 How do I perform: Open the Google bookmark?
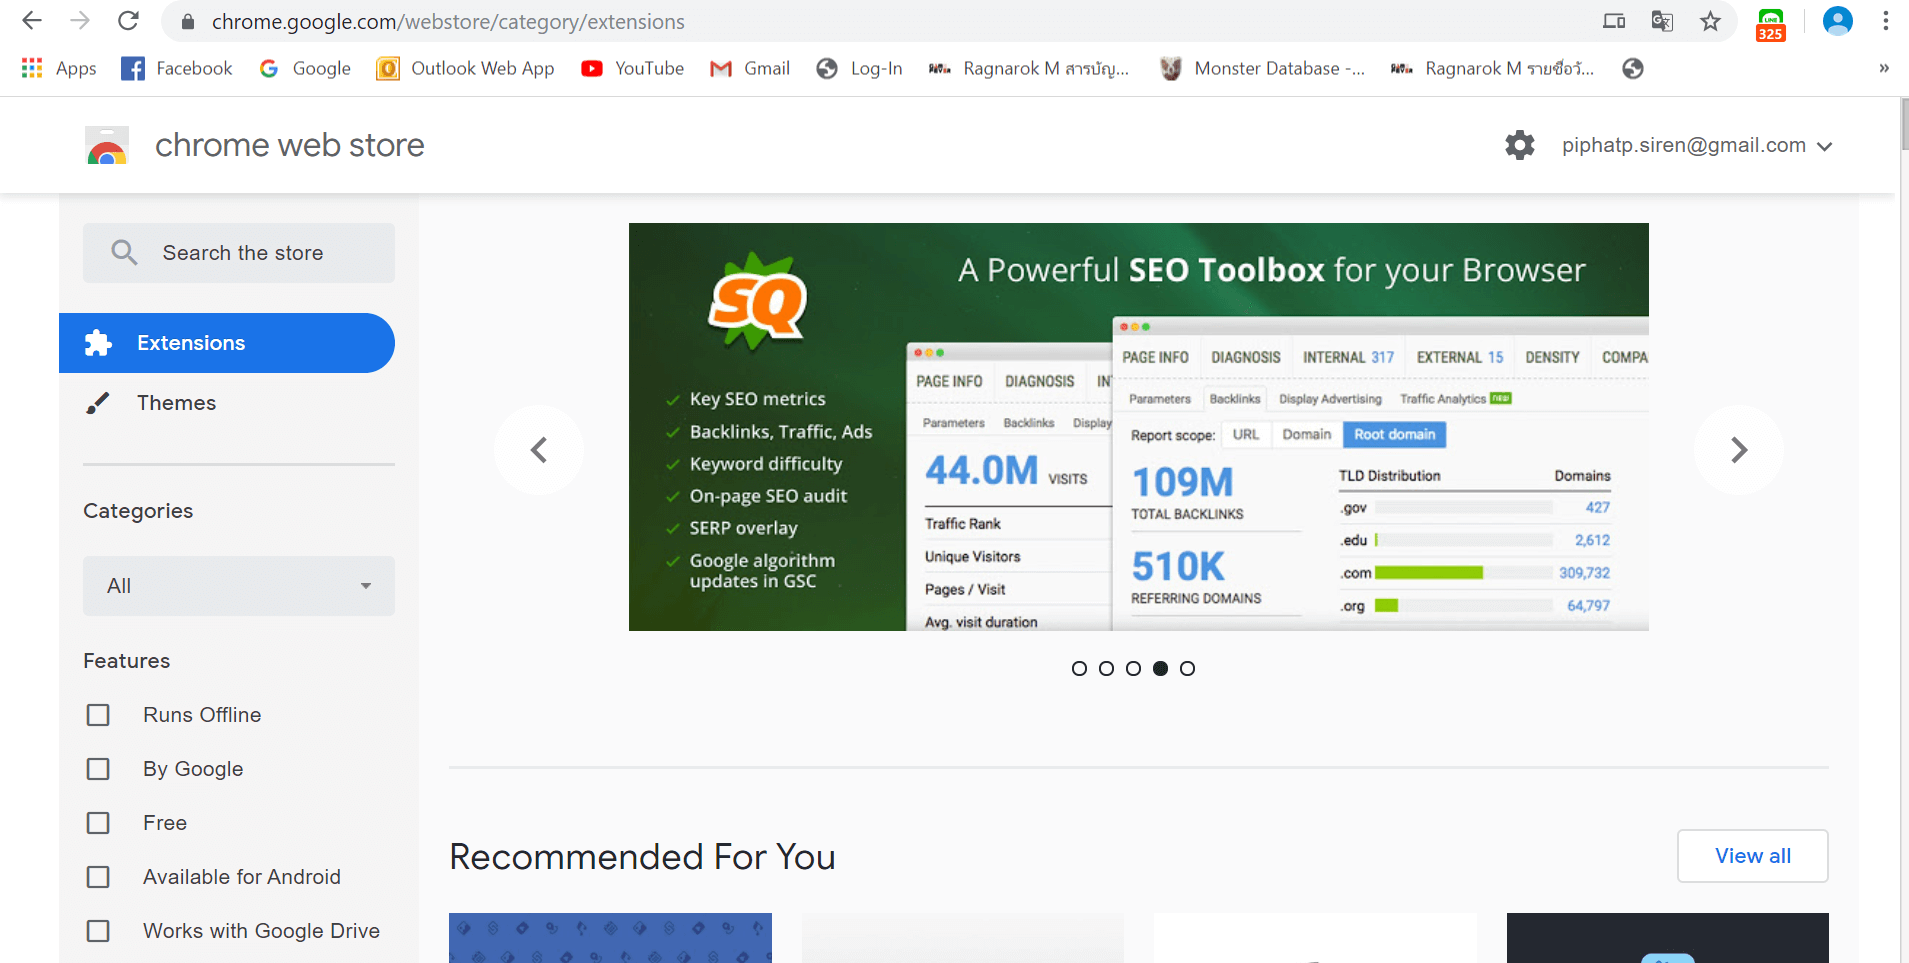pos(305,68)
